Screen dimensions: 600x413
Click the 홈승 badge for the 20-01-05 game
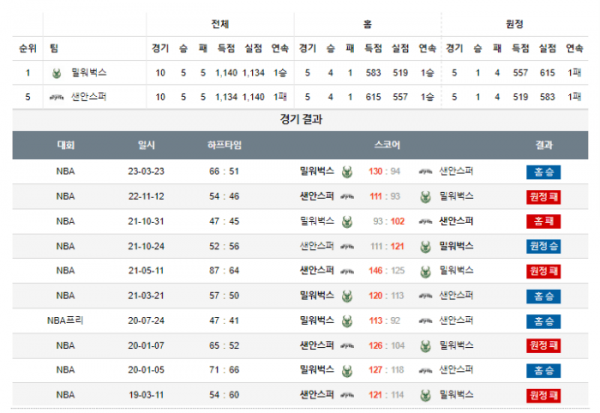(543, 371)
